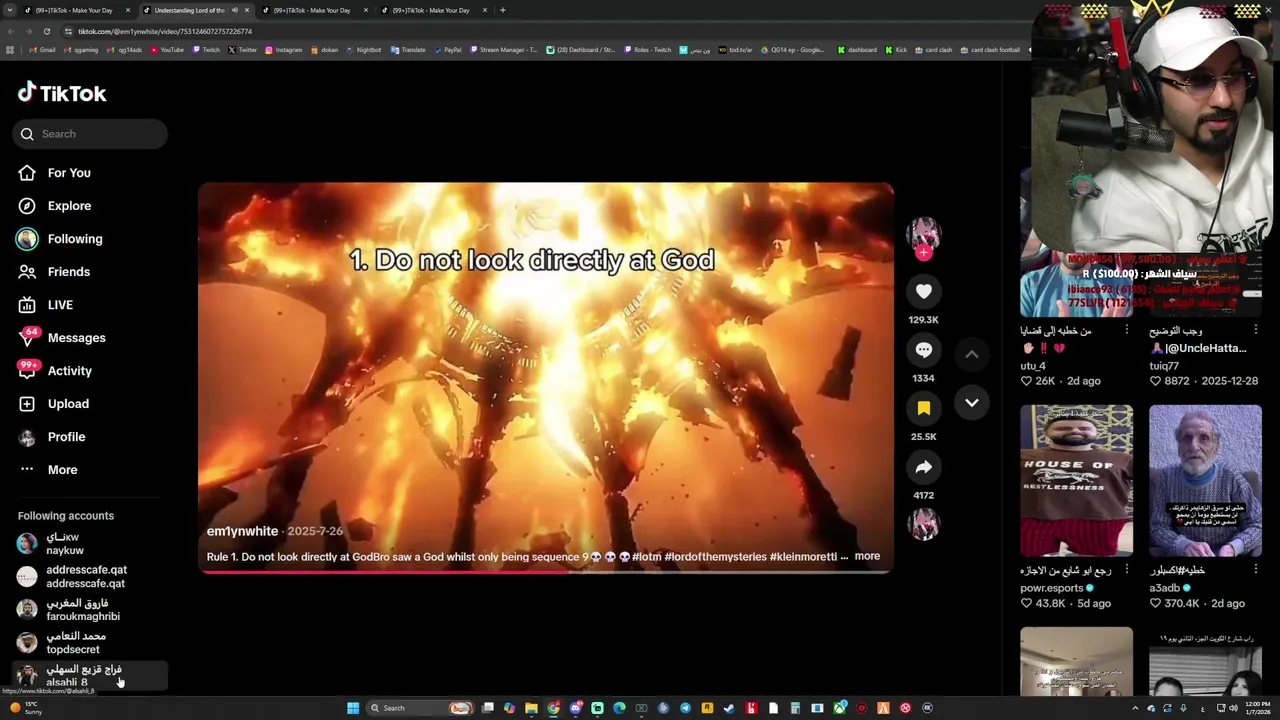1280x720 pixels.
Task: Open the Friends page
Action: (69, 272)
